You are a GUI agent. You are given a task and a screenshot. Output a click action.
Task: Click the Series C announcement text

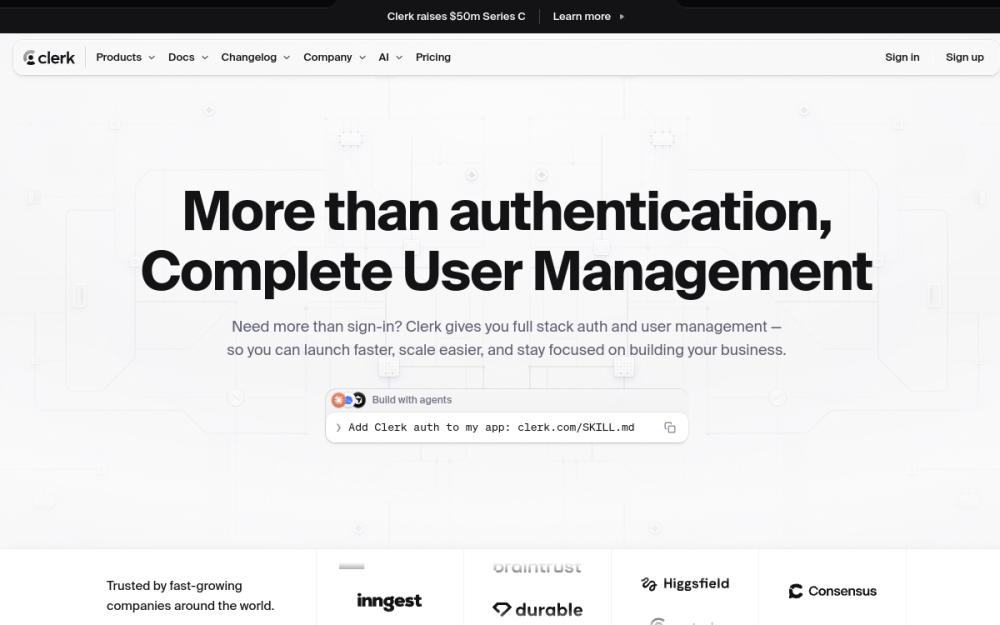(456, 17)
